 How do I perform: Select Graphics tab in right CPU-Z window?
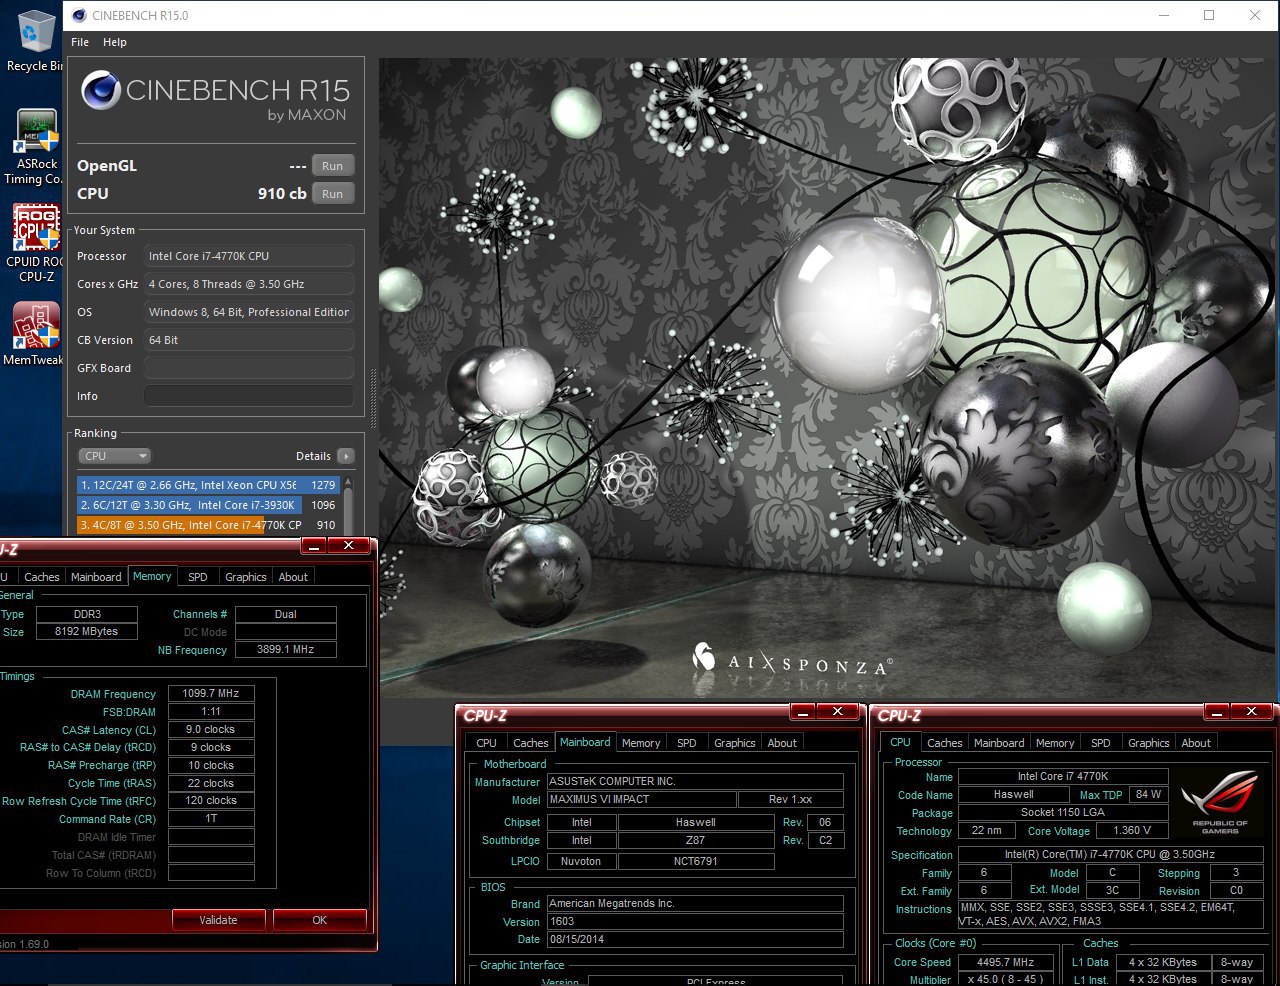point(1148,743)
